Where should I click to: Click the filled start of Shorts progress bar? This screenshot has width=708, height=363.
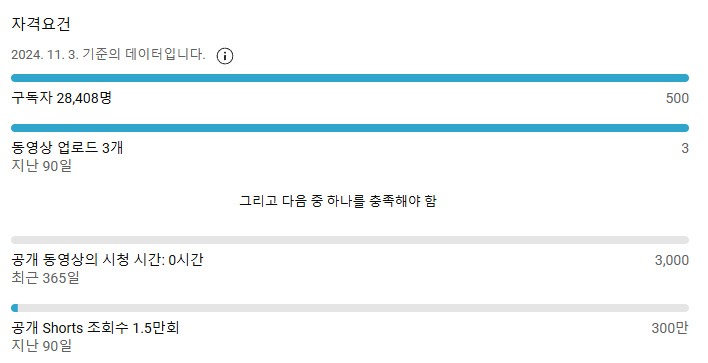14,308
